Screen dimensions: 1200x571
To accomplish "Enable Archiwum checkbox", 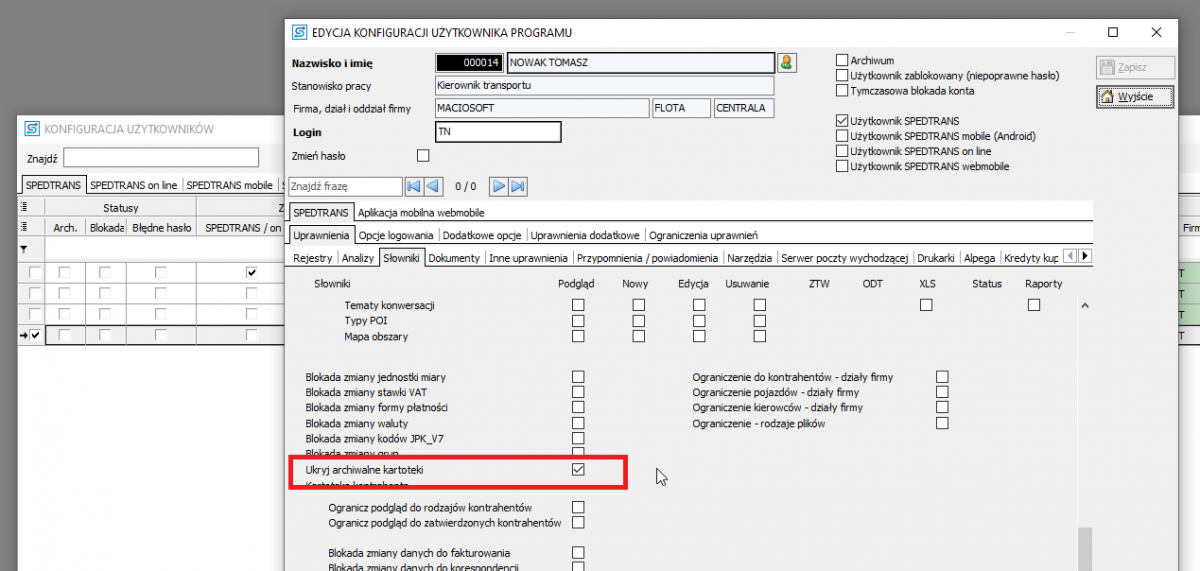I will point(842,60).
